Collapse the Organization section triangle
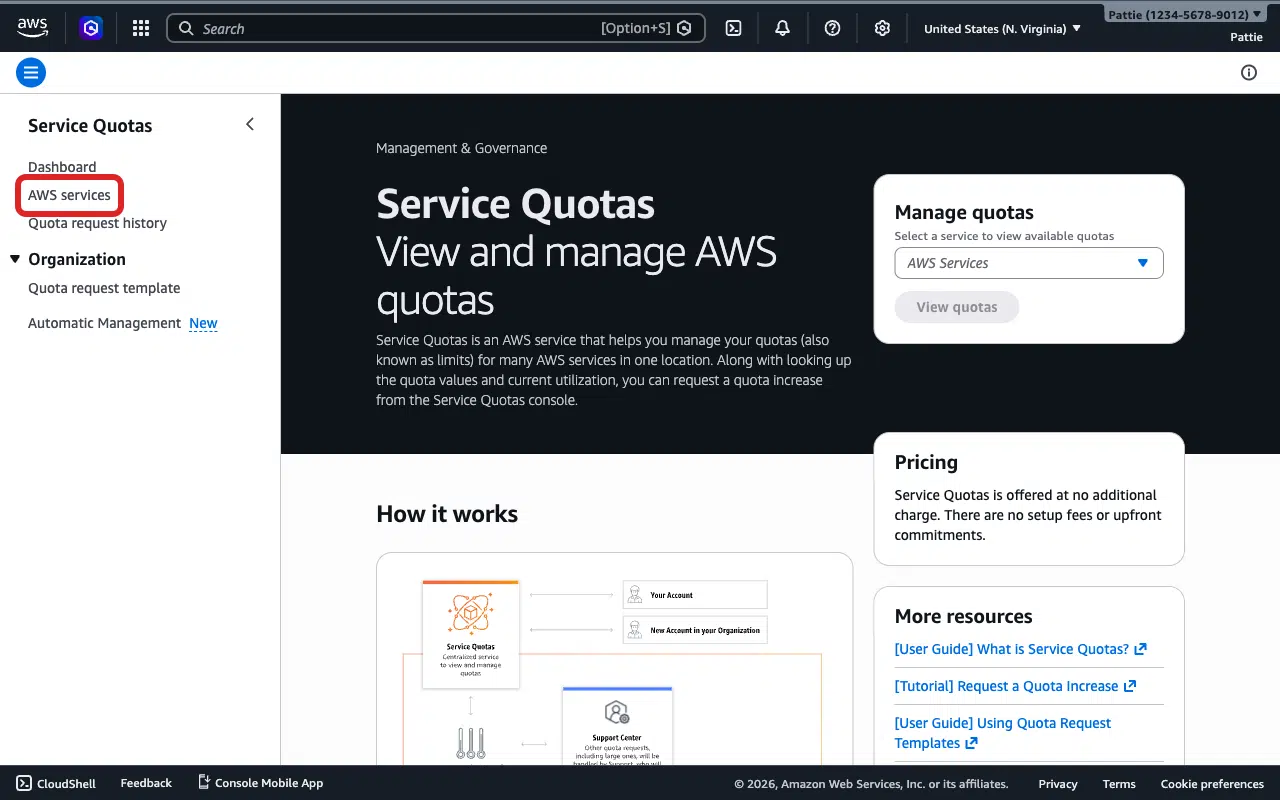The height and width of the screenshot is (800, 1280). 15,259
